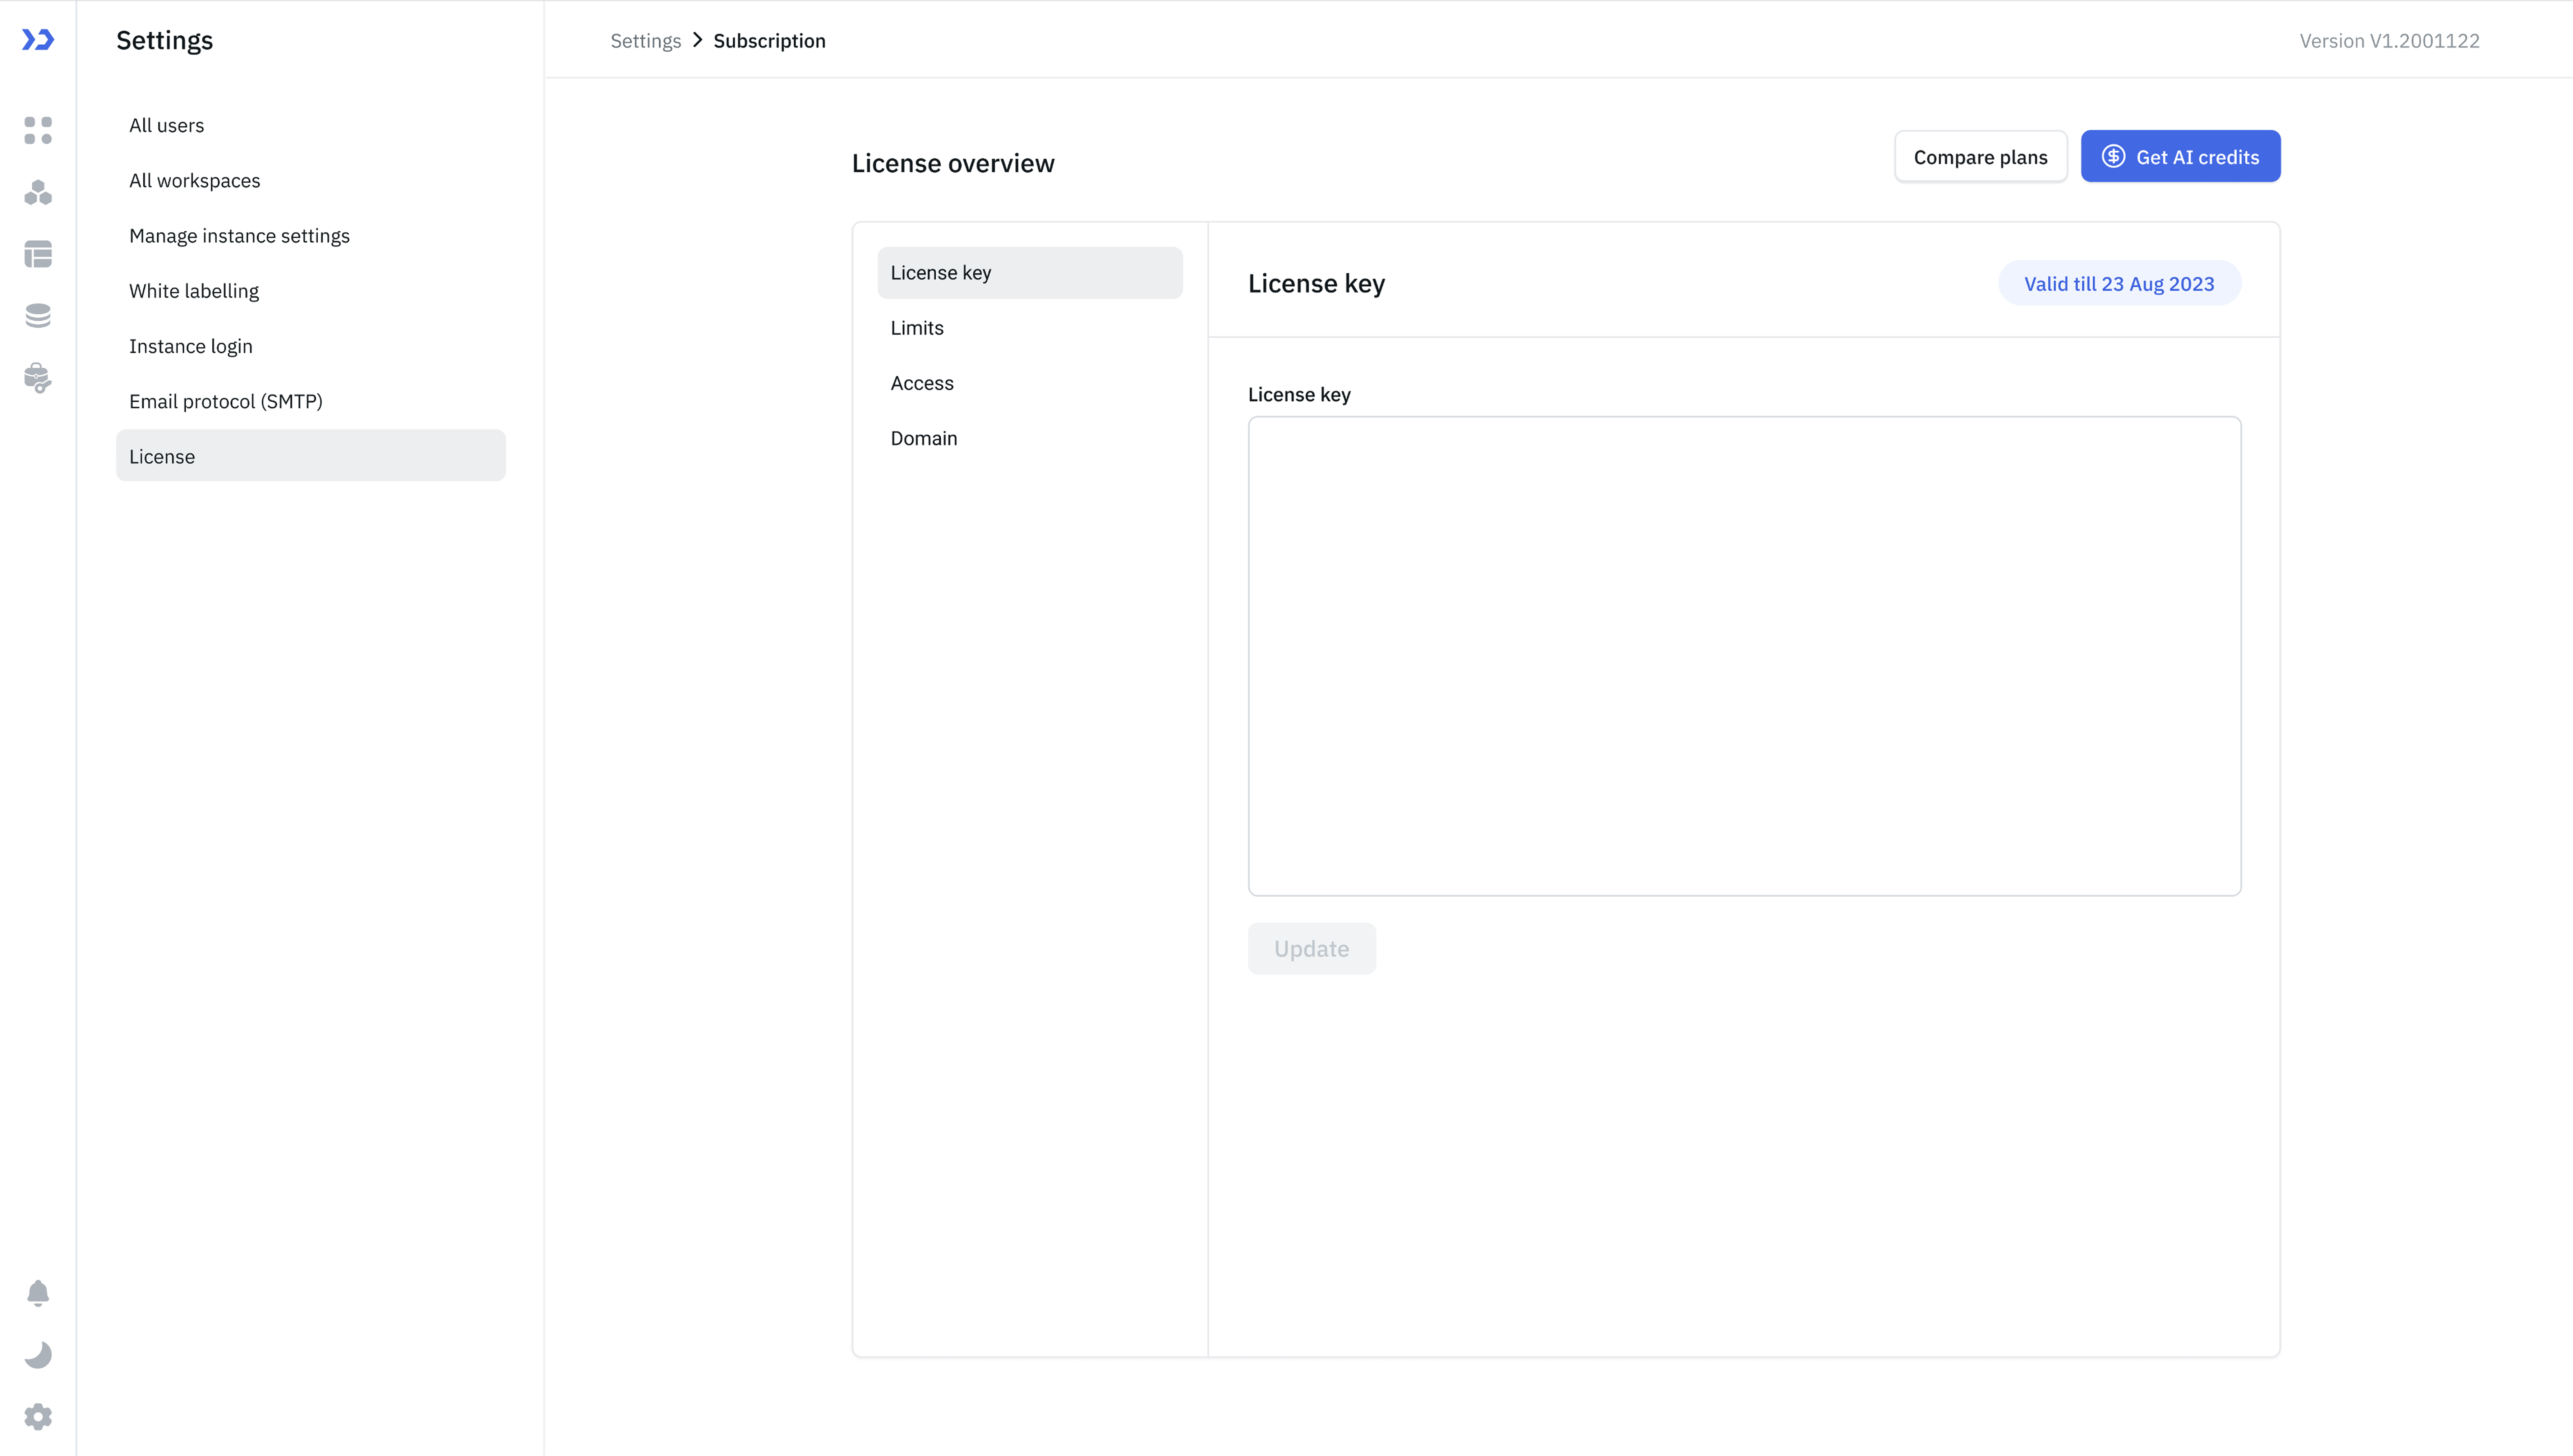
Task: Open Email protocol (SMTP) settings
Action: coord(226,401)
